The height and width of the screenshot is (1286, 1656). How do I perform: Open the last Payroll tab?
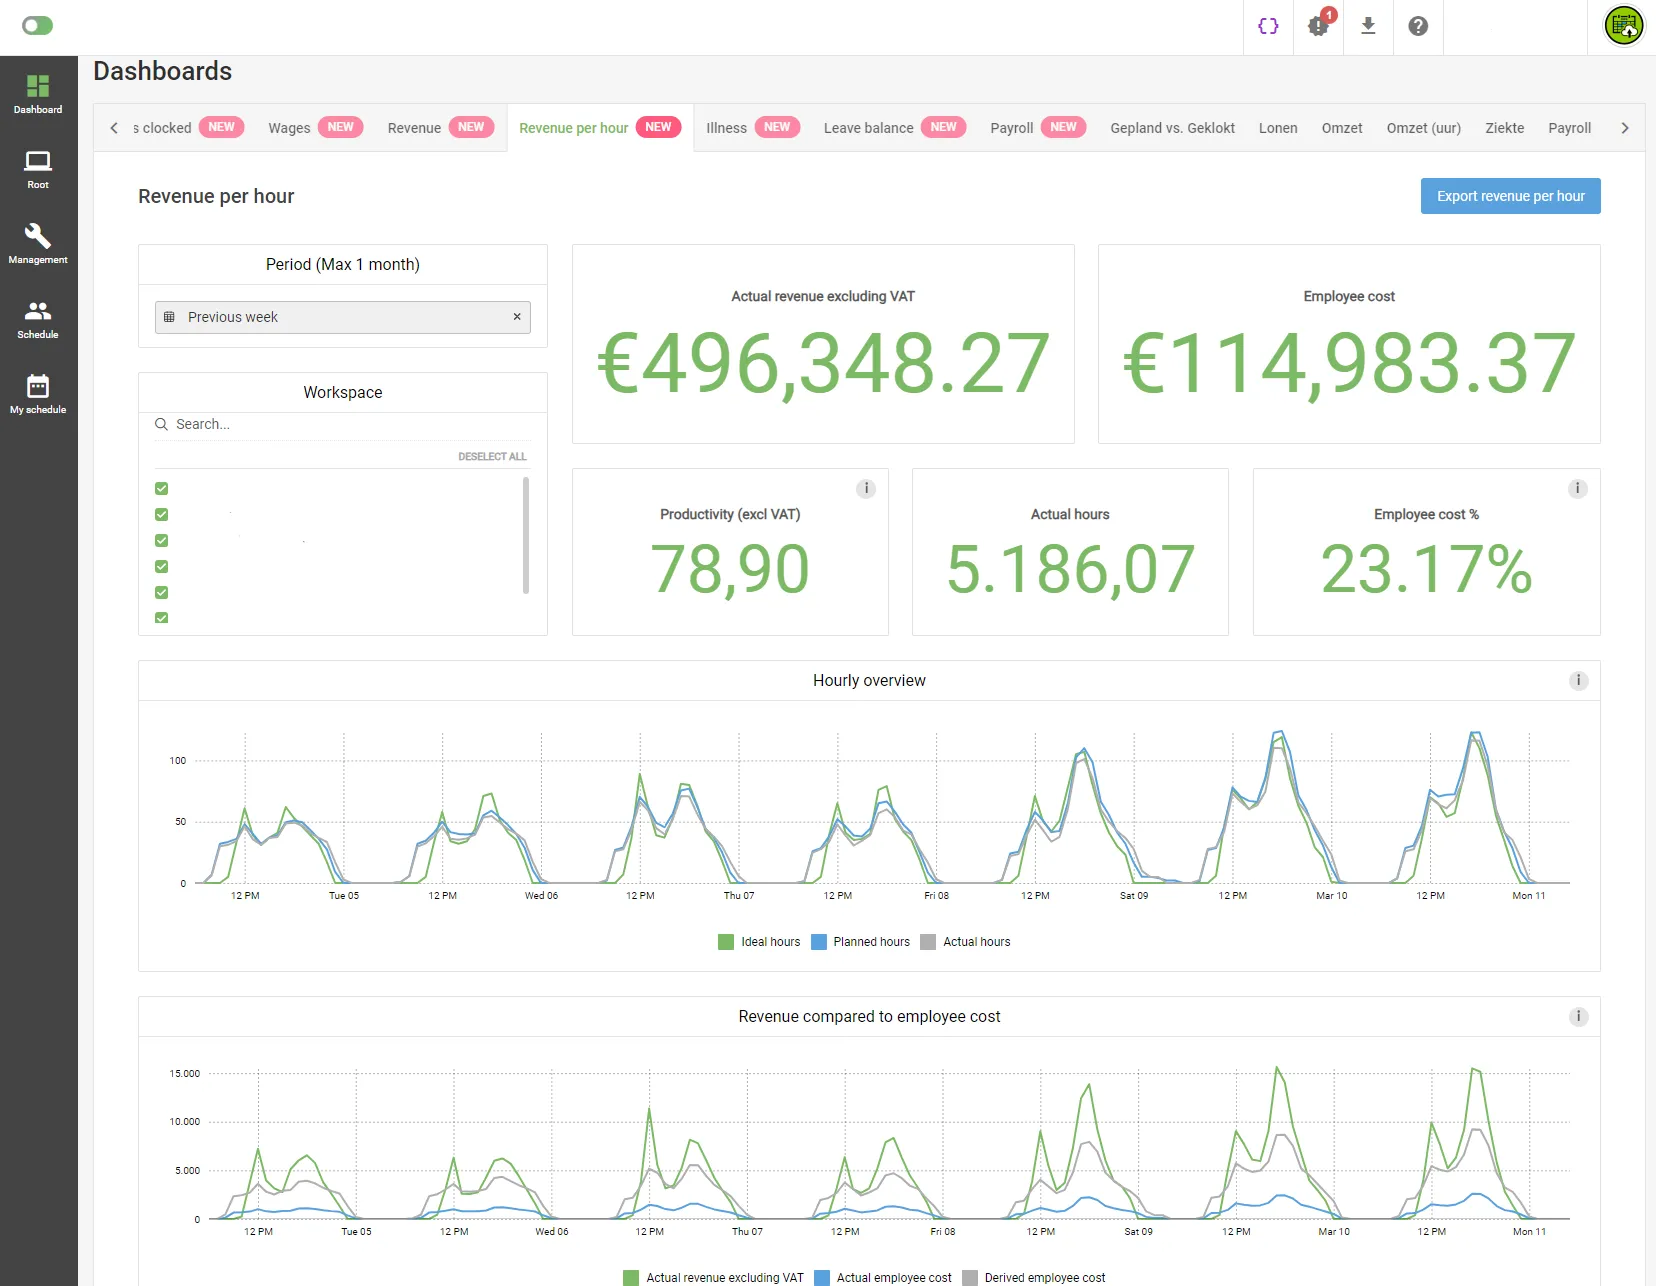click(x=1569, y=128)
